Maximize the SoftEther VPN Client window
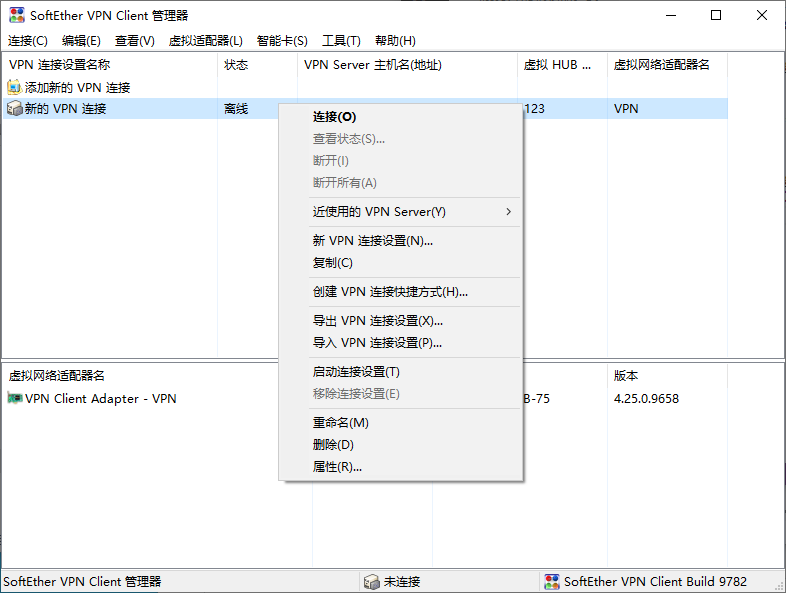This screenshot has height=593, width=786. [716, 16]
